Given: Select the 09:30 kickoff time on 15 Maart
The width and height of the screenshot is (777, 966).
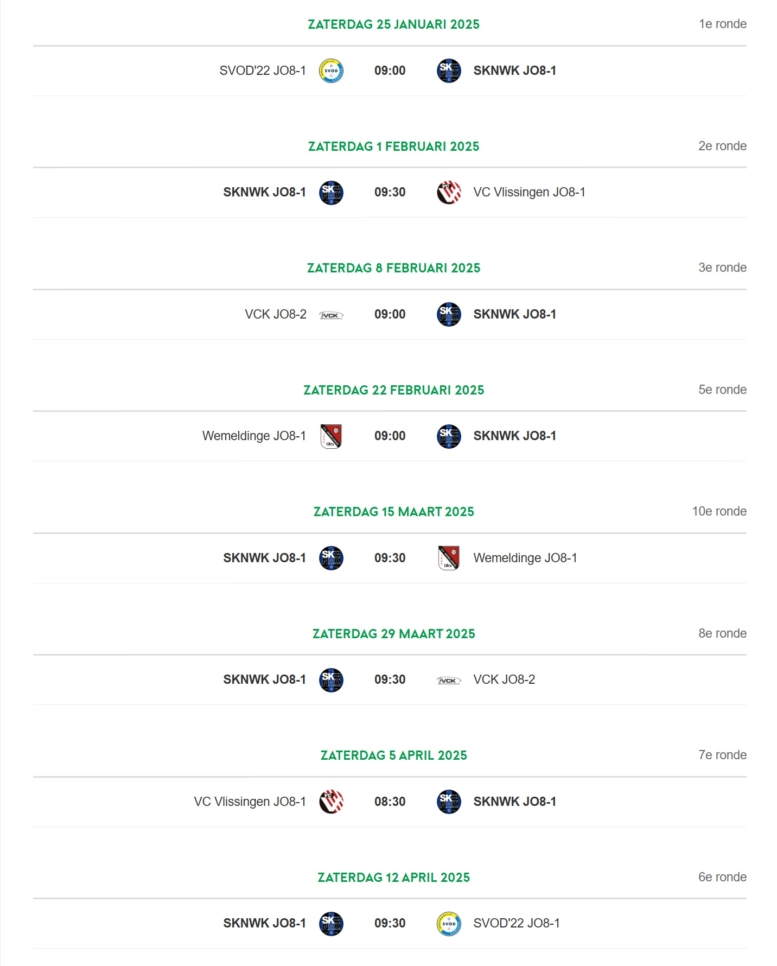Looking at the screenshot, I should point(390,558).
